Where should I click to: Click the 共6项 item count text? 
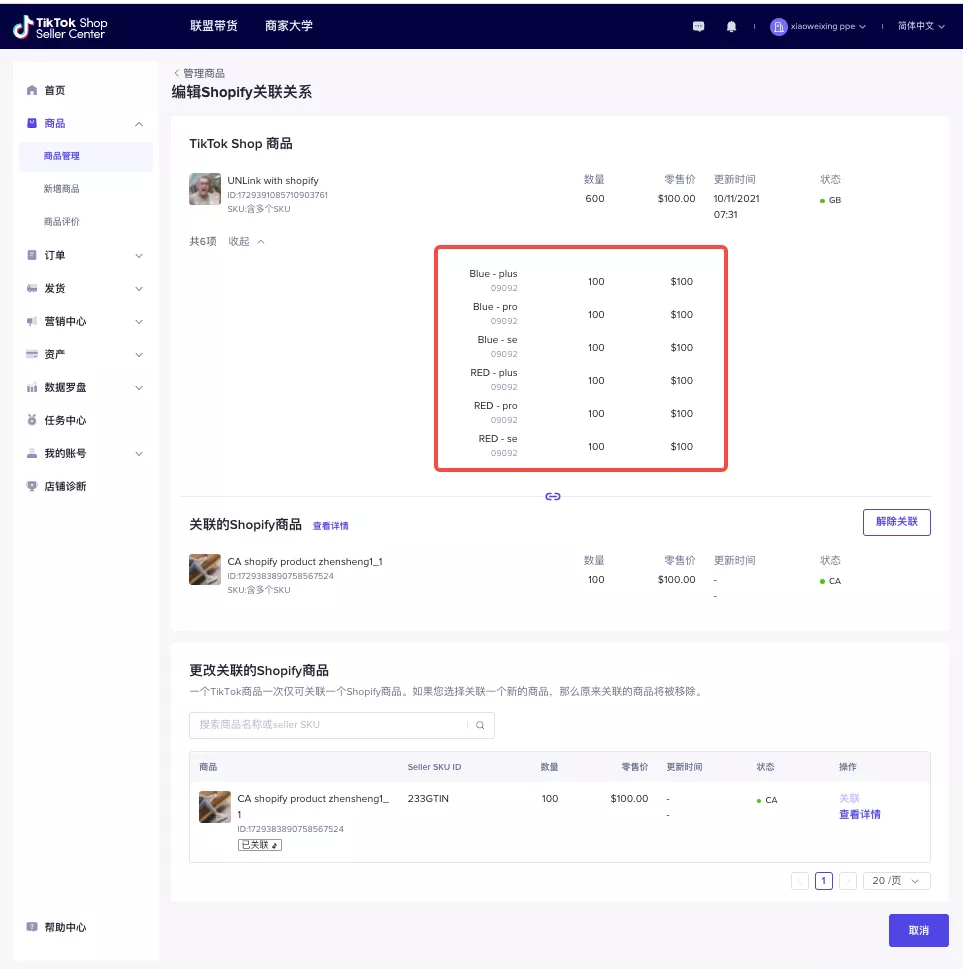[x=203, y=241]
